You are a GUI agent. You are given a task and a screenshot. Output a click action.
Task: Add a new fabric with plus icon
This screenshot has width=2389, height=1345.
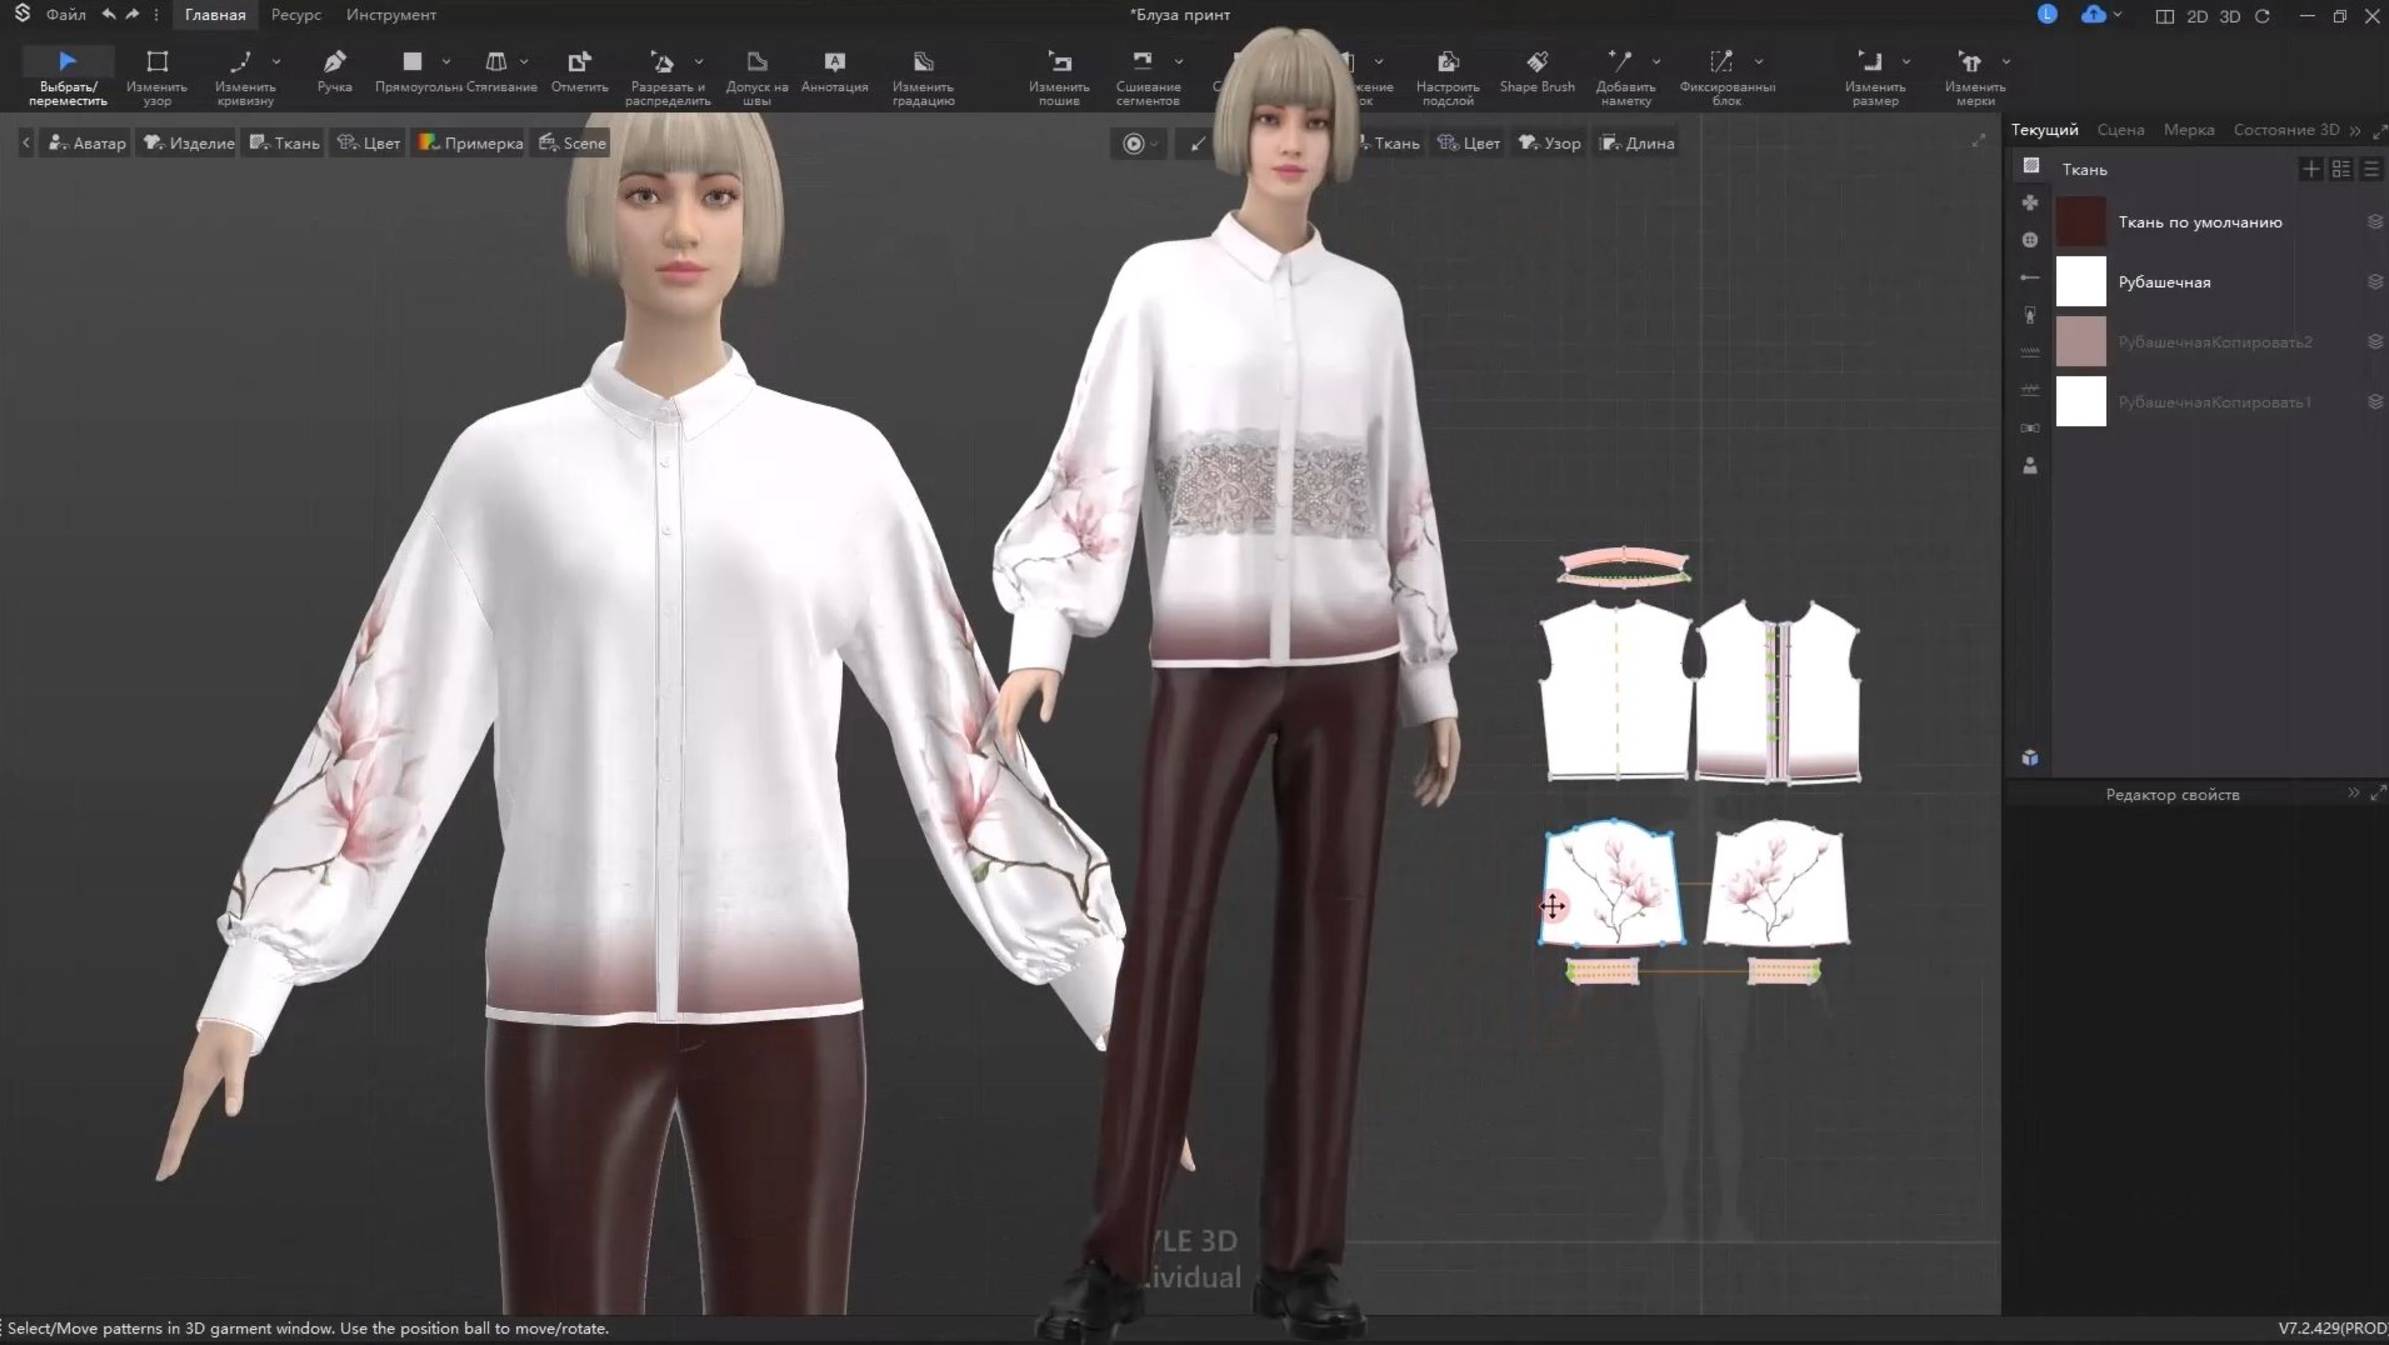[2310, 169]
